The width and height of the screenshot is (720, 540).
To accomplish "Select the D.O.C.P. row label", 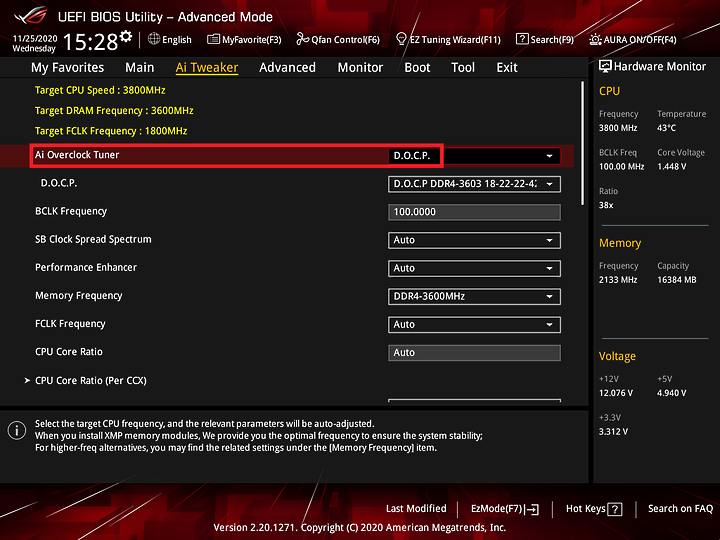I will [x=59, y=183].
